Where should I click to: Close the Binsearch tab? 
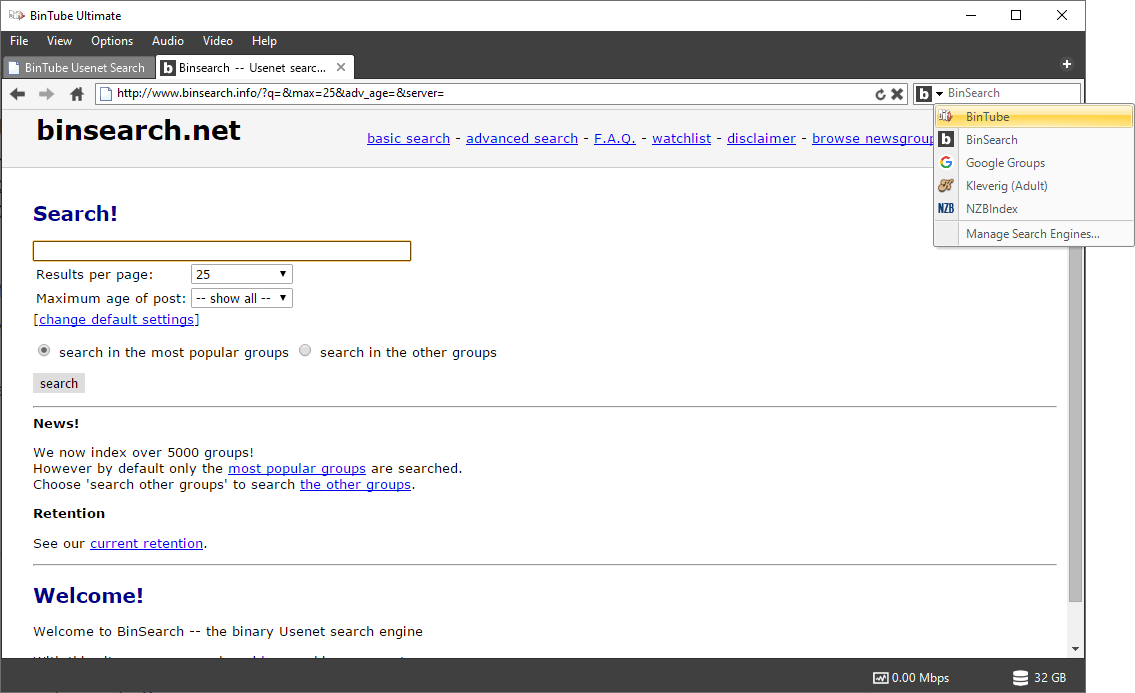click(x=341, y=67)
